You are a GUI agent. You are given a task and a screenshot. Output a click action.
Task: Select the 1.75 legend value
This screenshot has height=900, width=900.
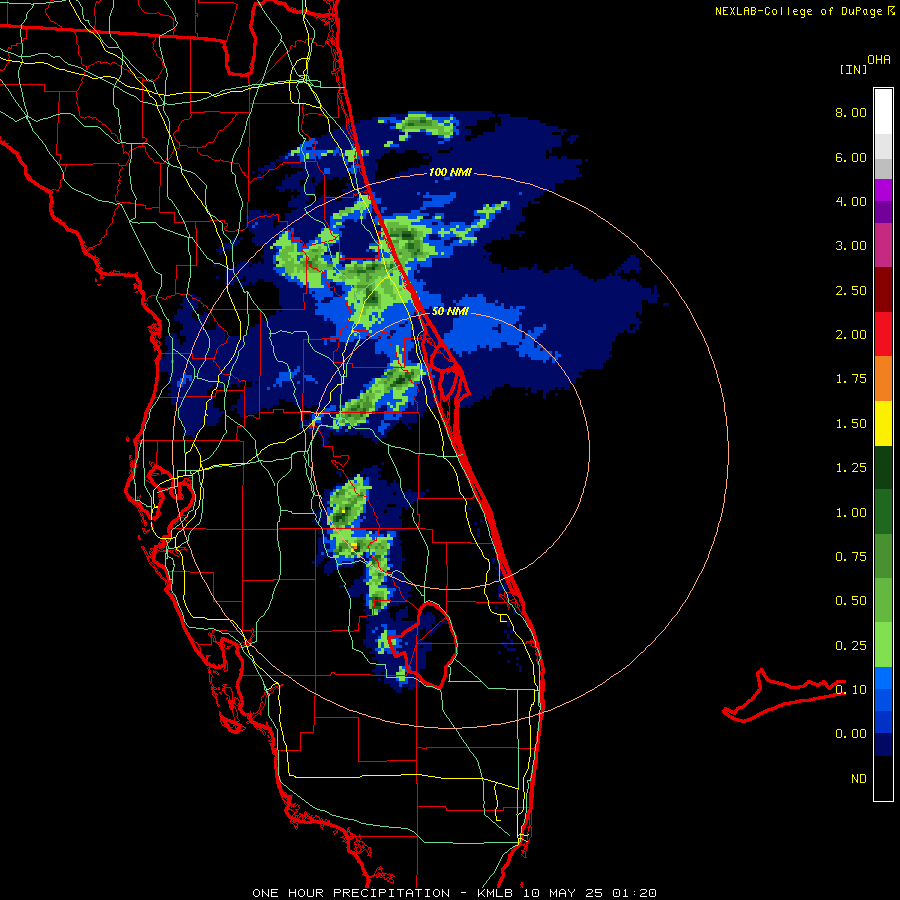851,379
